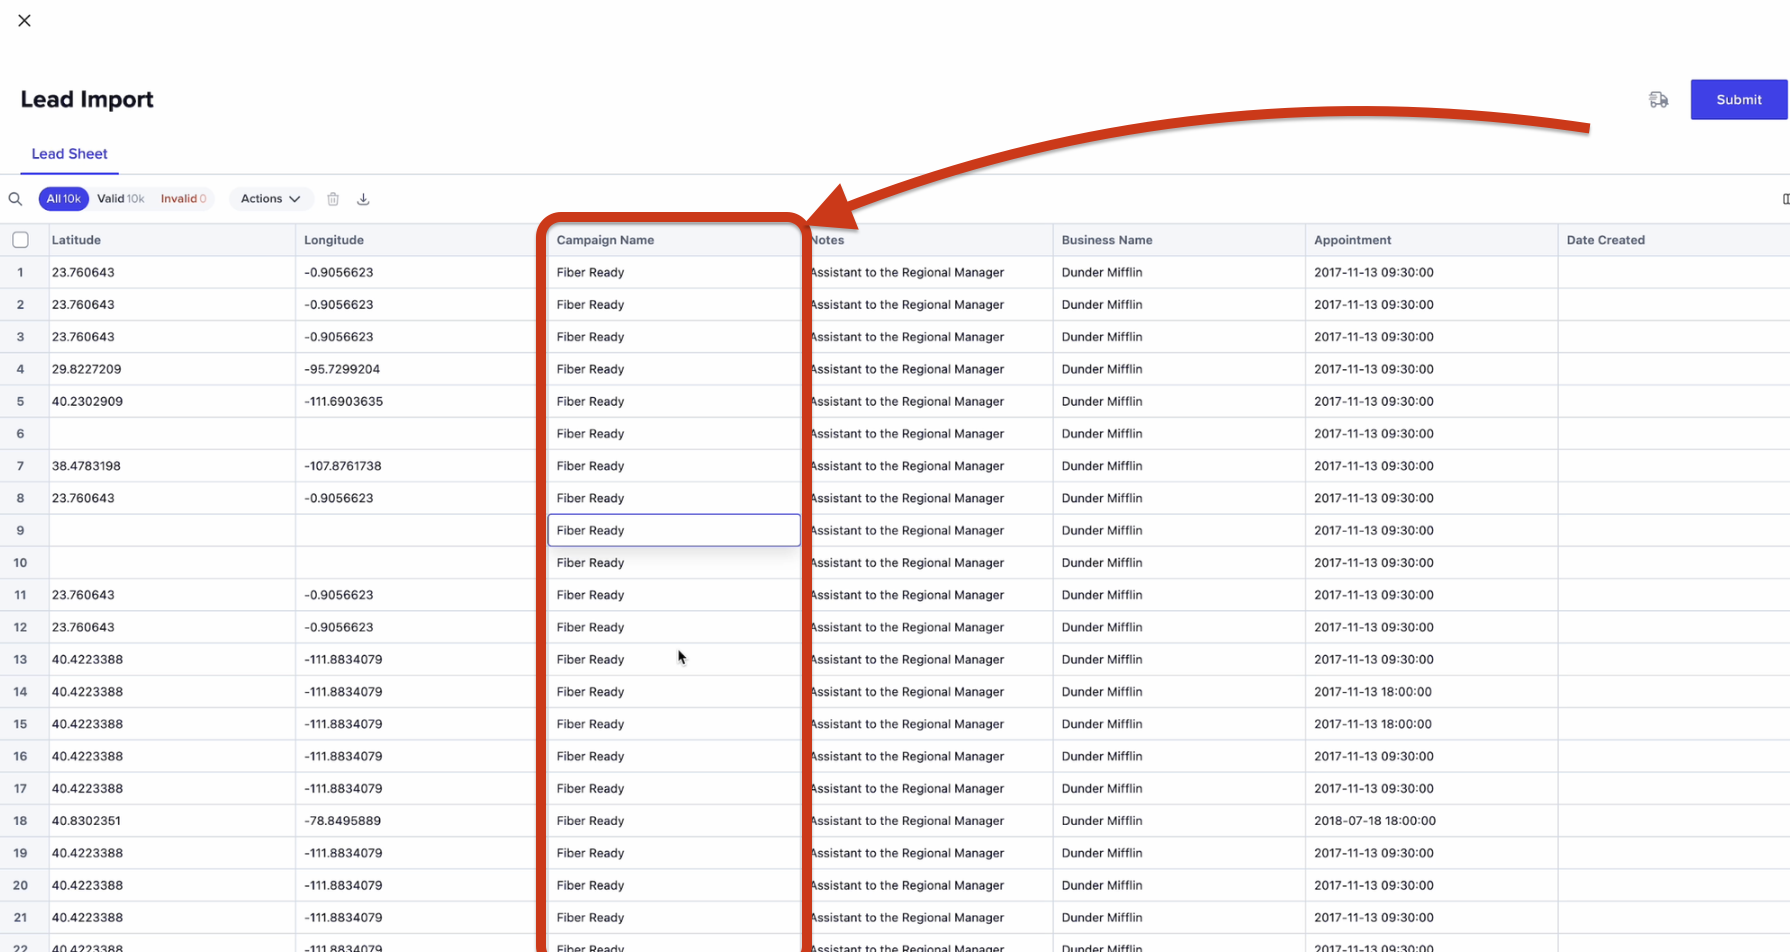Click the Notes cell in row 2
The height and width of the screenshot is (952, 1790).
coord(927,305)
